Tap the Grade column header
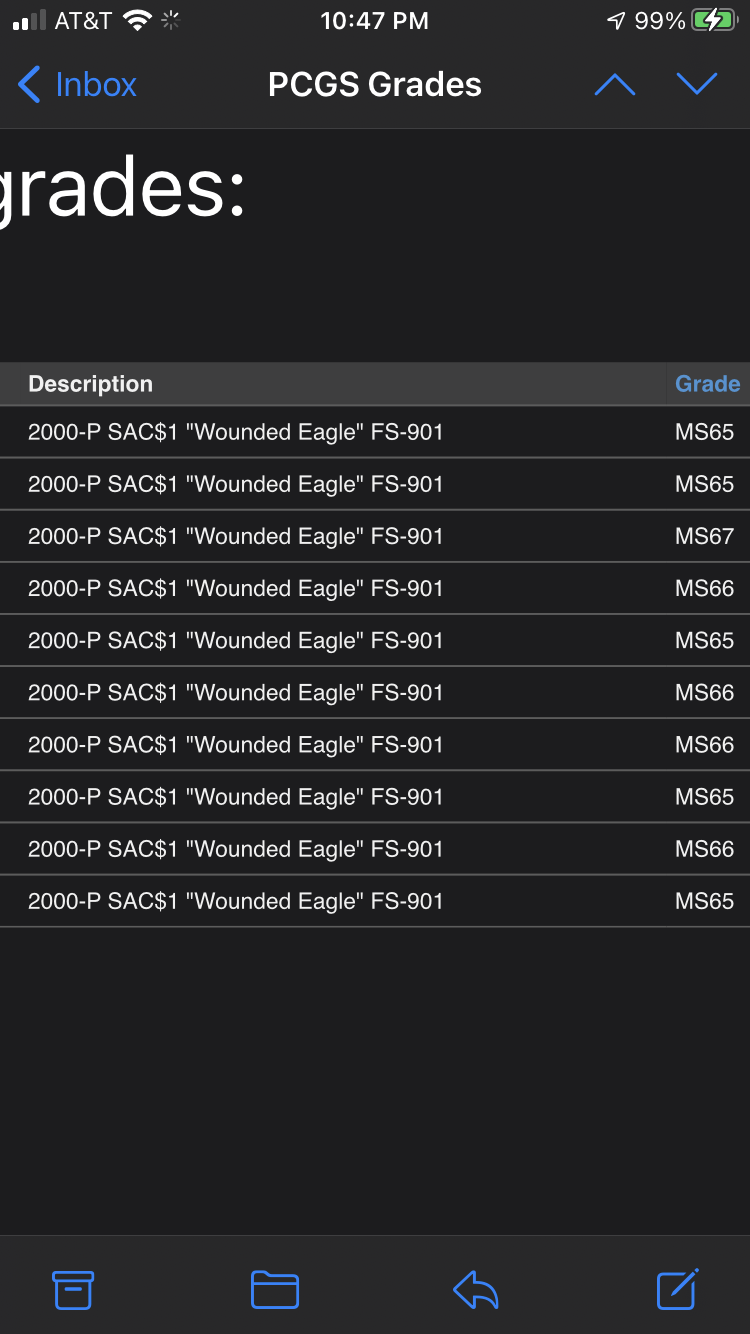The height and width of the screenshot is (1334, 750). [x=707, y=384]
